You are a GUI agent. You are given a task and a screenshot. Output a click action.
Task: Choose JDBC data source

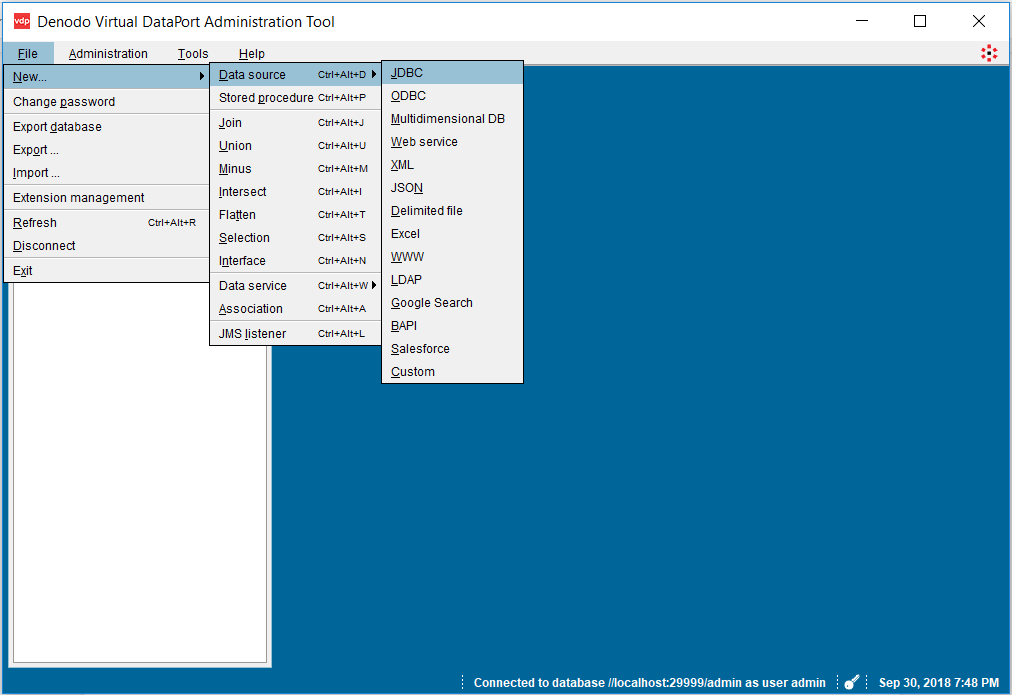point(452,73)
